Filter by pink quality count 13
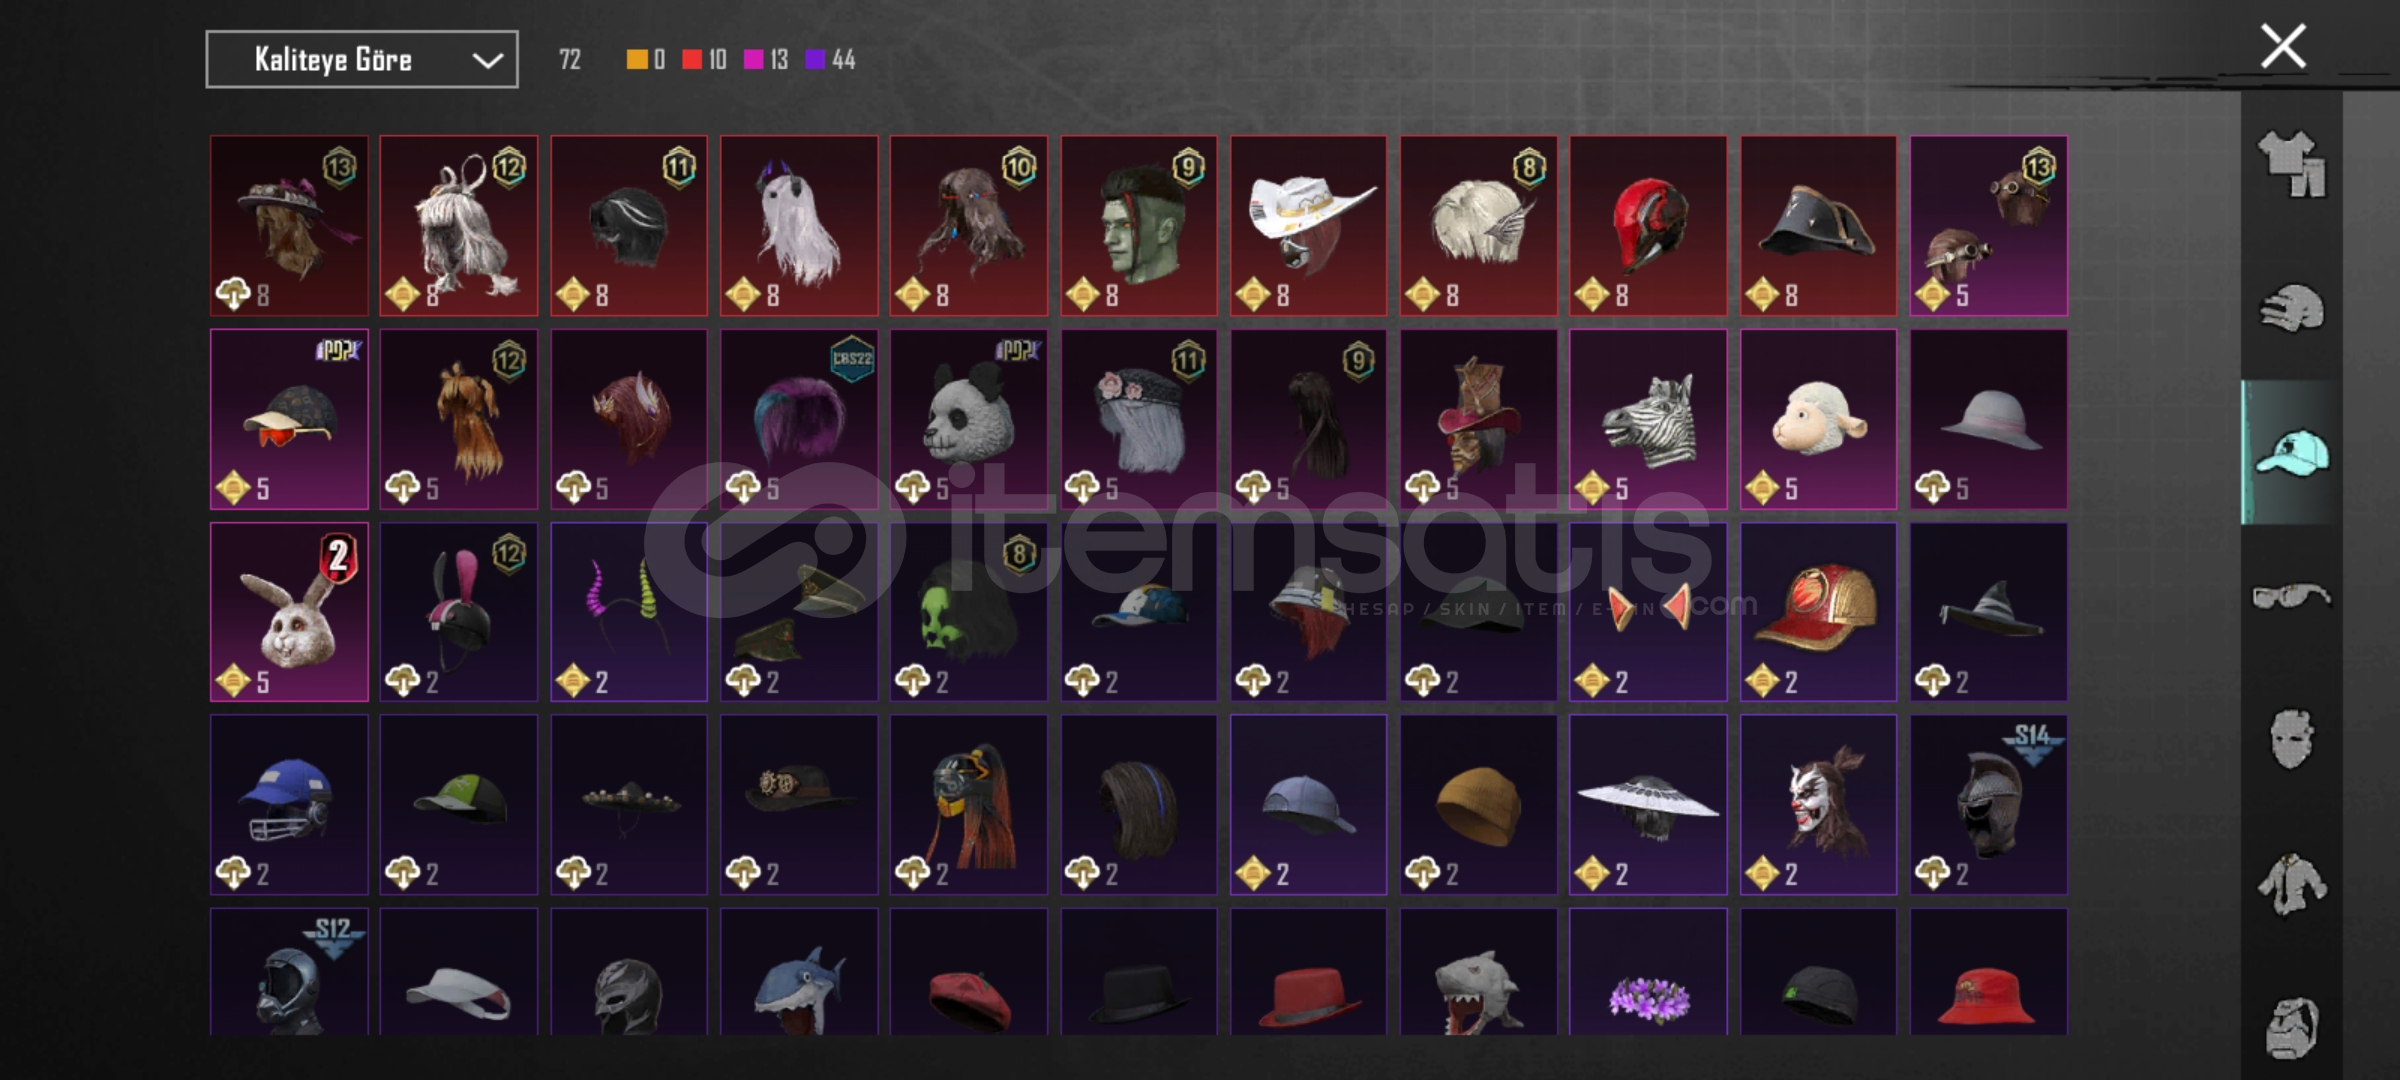Viewport: 2400px width, 1080px height. pyautogui.click(x=766, y=60)
